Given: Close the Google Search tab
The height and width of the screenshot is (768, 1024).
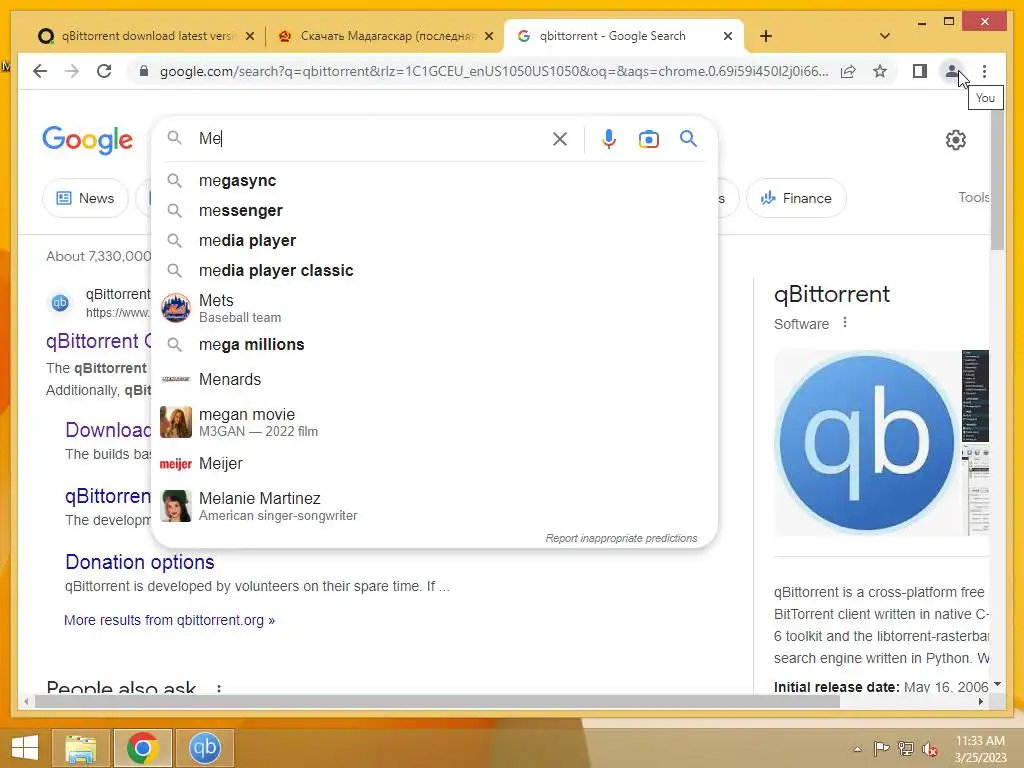Looking at the screenshot, I should [728, 37].
